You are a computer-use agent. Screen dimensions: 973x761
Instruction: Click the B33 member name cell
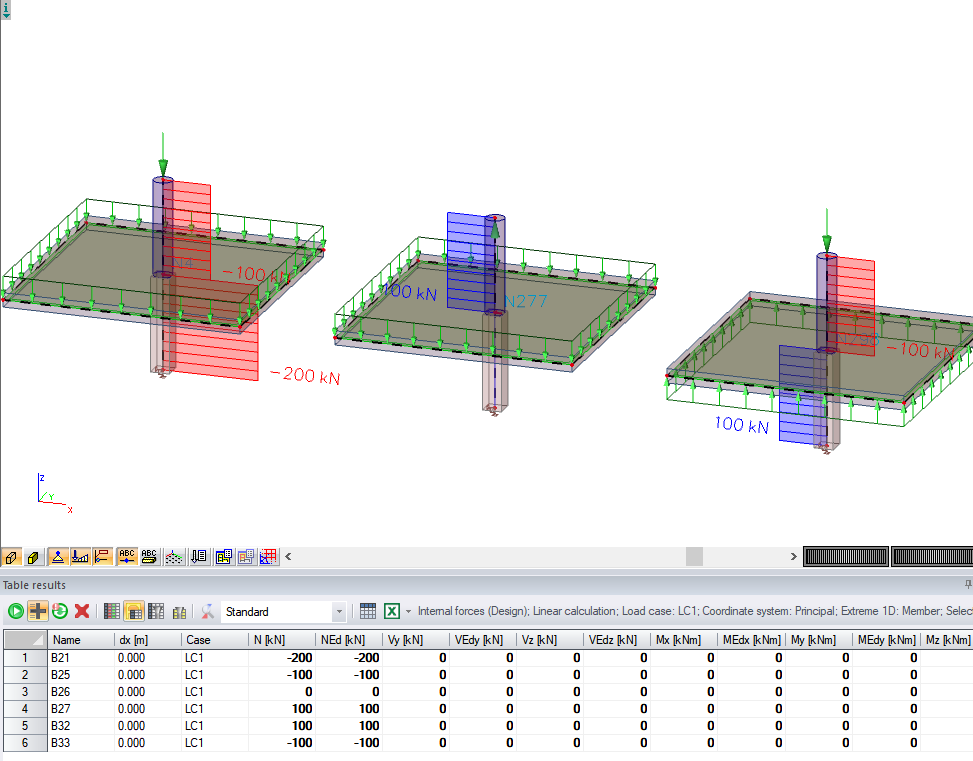click(81, 743)
